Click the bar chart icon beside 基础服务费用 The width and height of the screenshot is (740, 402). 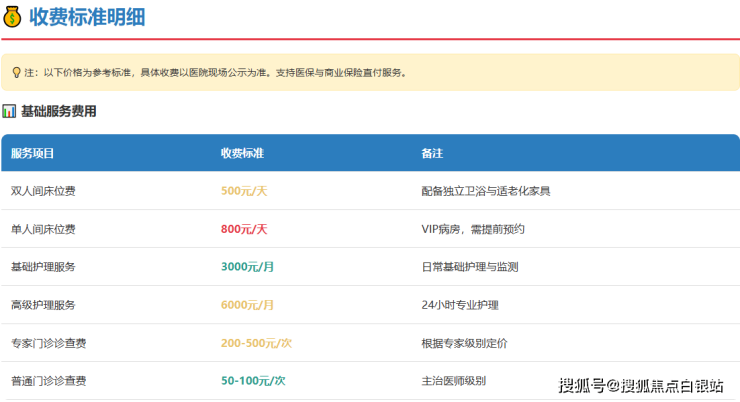(x=9, y=112)
